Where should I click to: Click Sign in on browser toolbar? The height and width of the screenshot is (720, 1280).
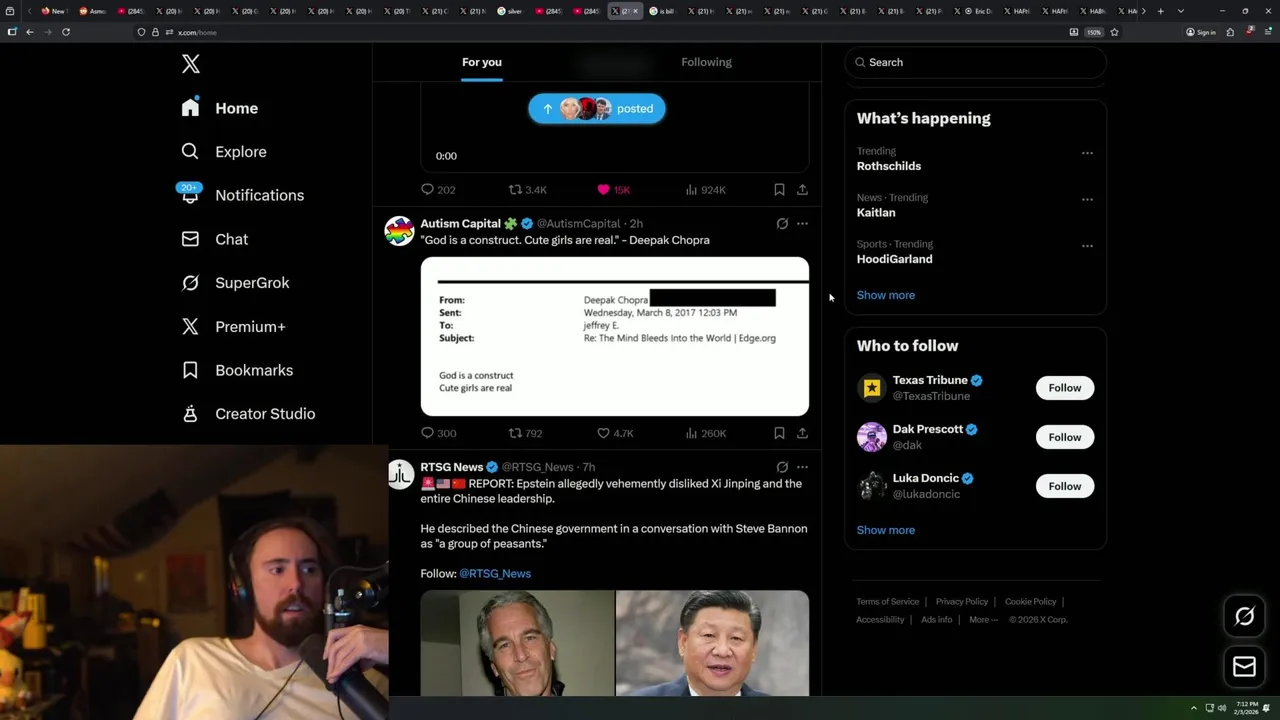pyautogui.click(x=1201, y=32)
